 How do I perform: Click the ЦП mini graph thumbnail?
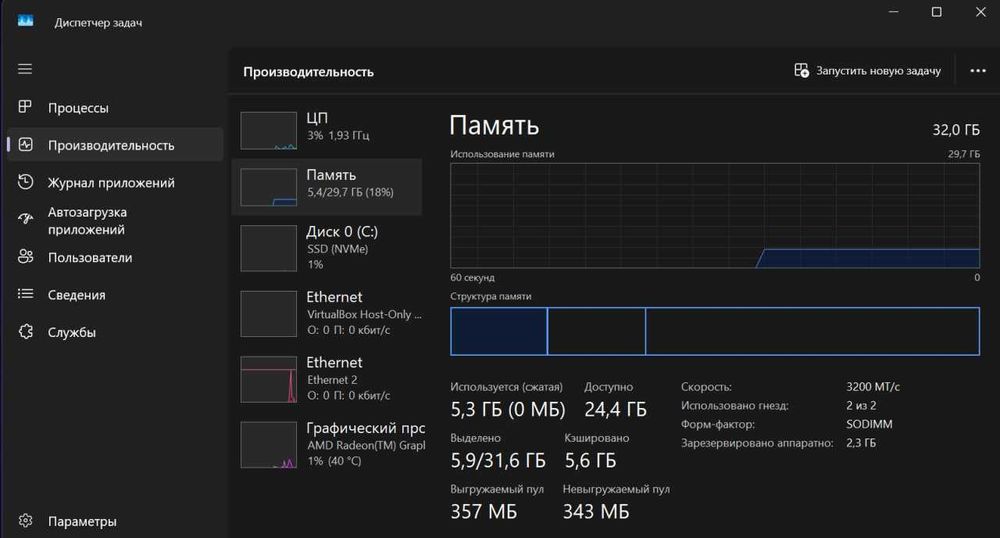268,131
